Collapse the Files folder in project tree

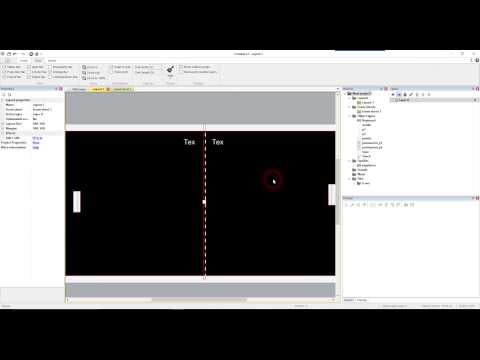[x=349, y=179]
